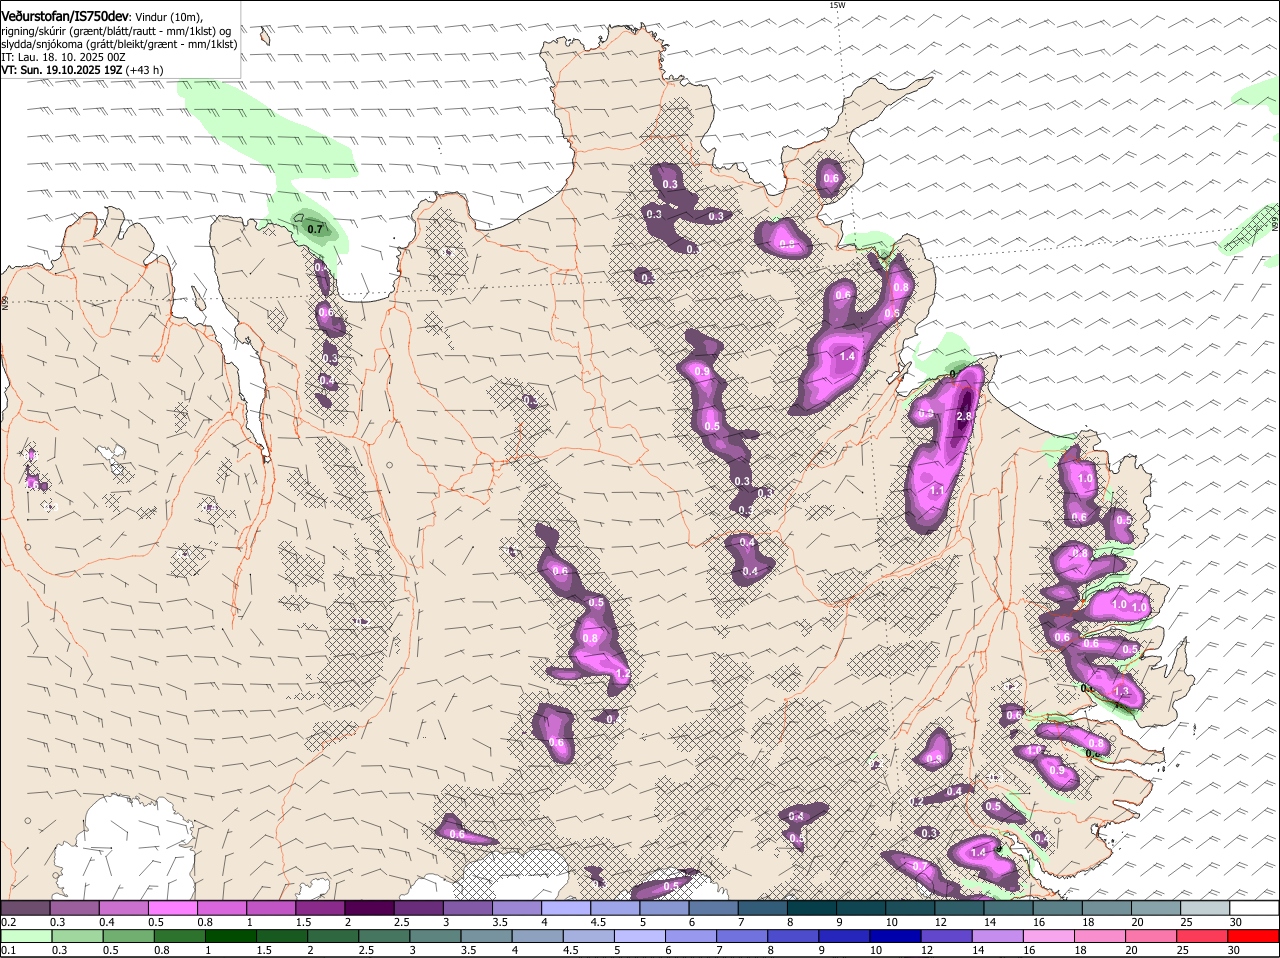Pick the 0.3 swatch in the upper snow scale
The image size is (1280, 958).
pyautogui.click(x=74, y=907)
